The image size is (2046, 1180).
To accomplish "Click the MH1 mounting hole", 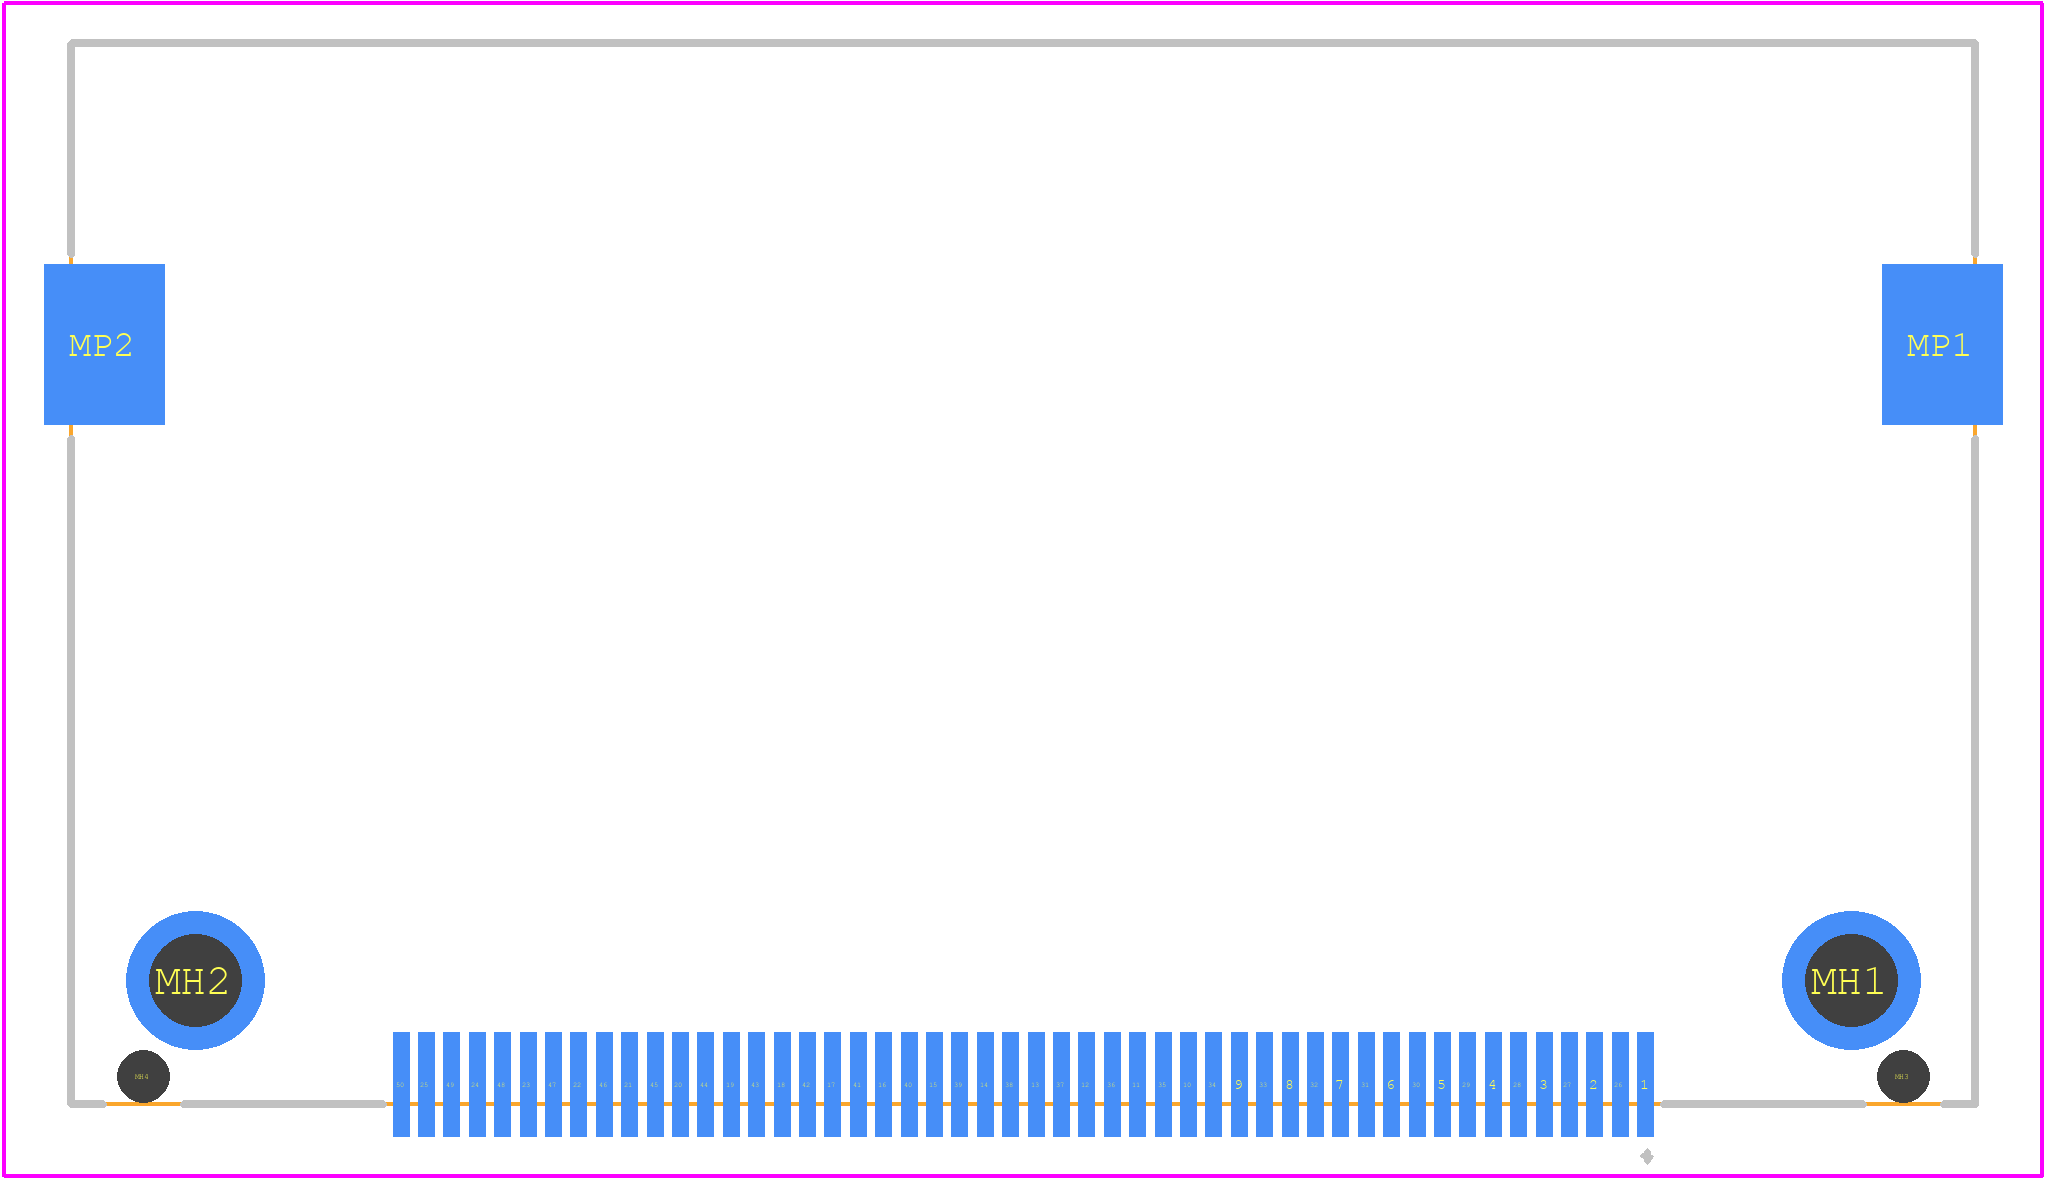I will tap(1851, 980).
